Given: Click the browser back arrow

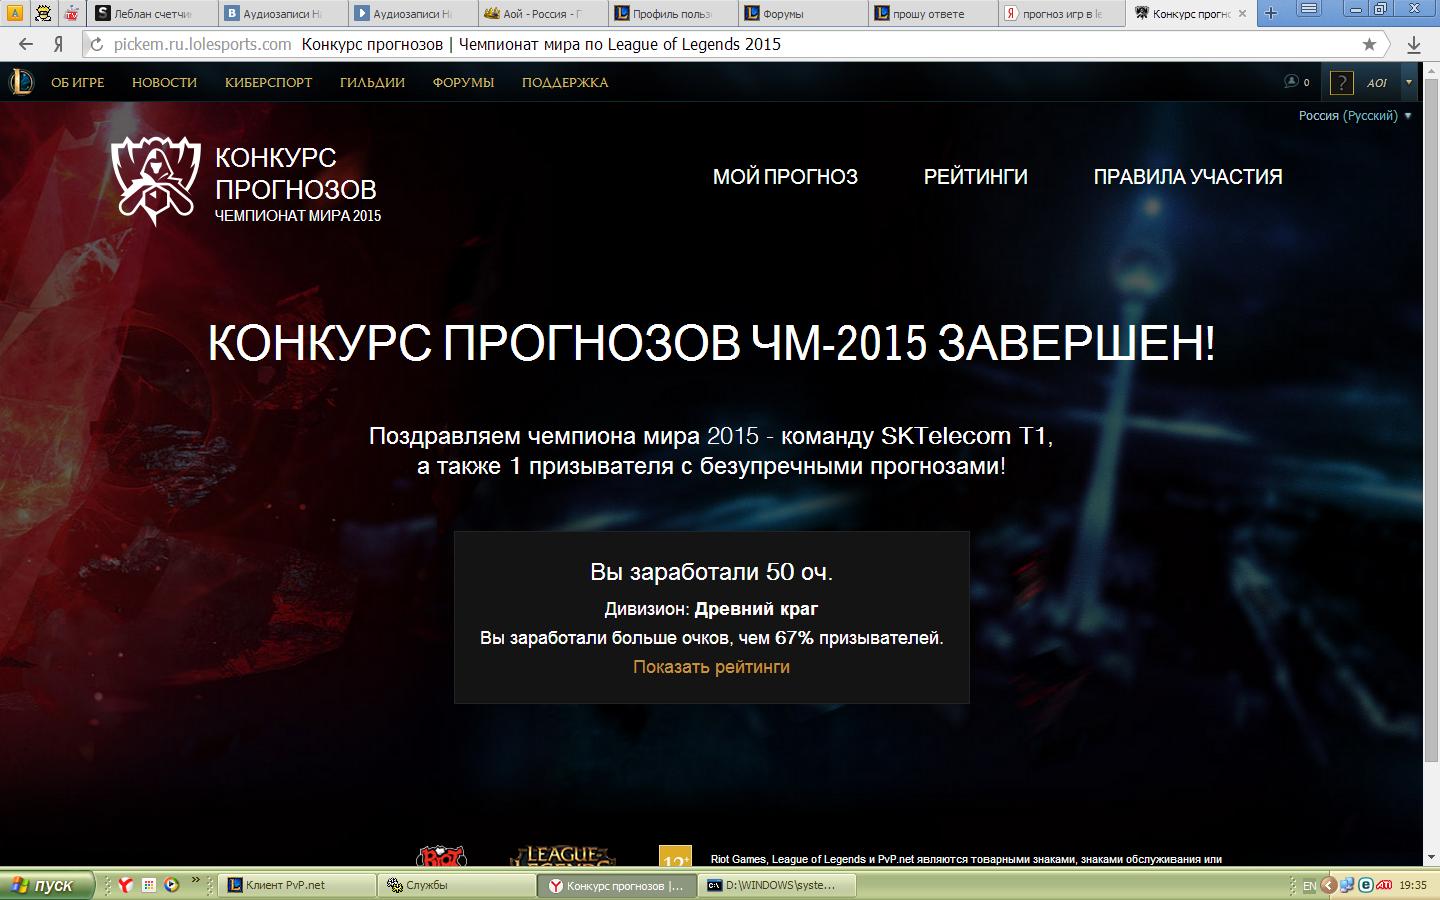Looking at the screenshot, I should [x=27, y=44].
